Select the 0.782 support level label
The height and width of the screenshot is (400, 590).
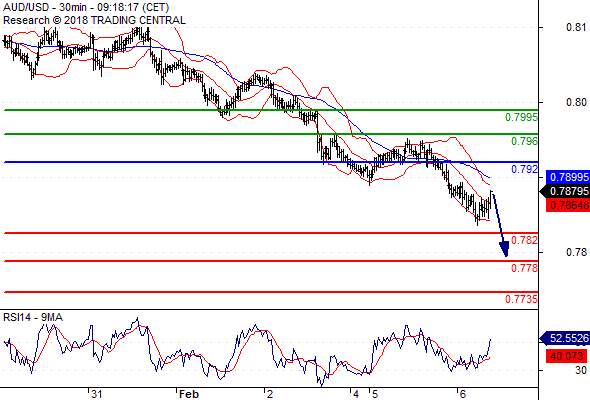[524, 240]
